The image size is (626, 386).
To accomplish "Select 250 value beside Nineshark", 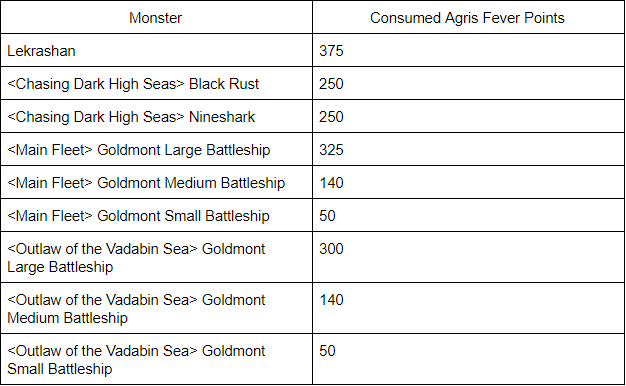I will tap(468, 117).
